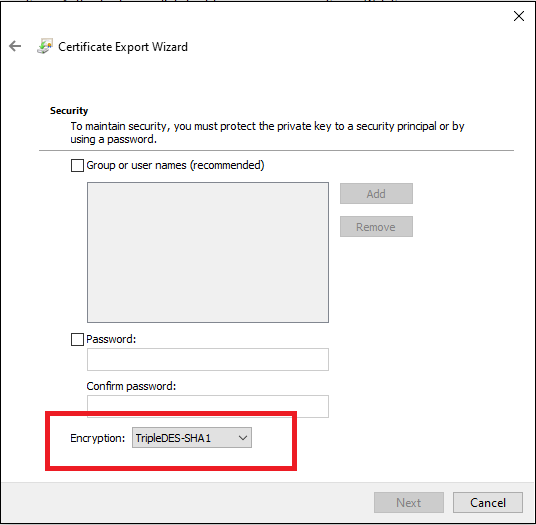Click the Security heading text
The width and height of the screenshot is (536, 525).
pyautogui.click(x=69, y=111)
